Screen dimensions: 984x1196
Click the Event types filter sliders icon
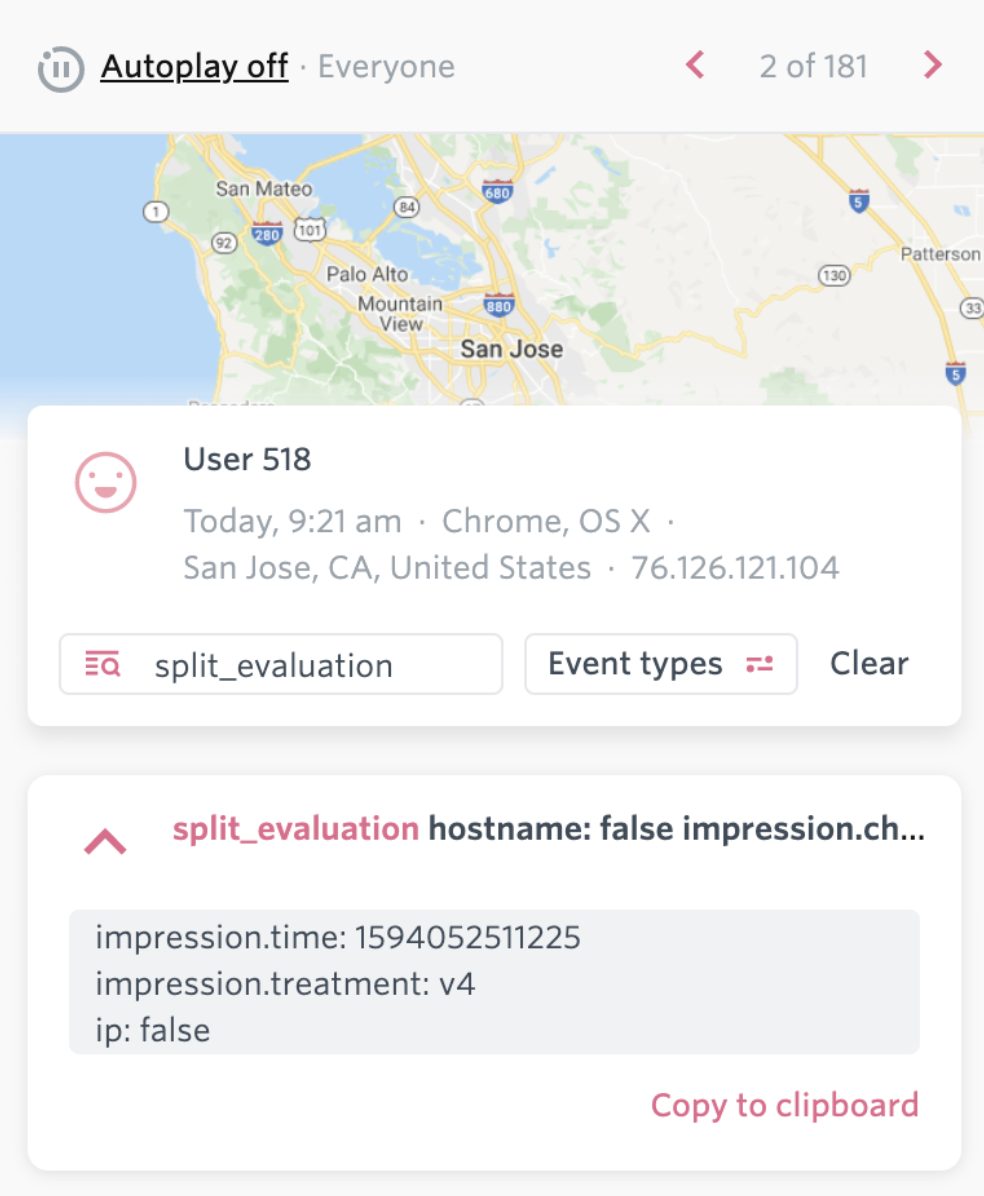[760, 665]
